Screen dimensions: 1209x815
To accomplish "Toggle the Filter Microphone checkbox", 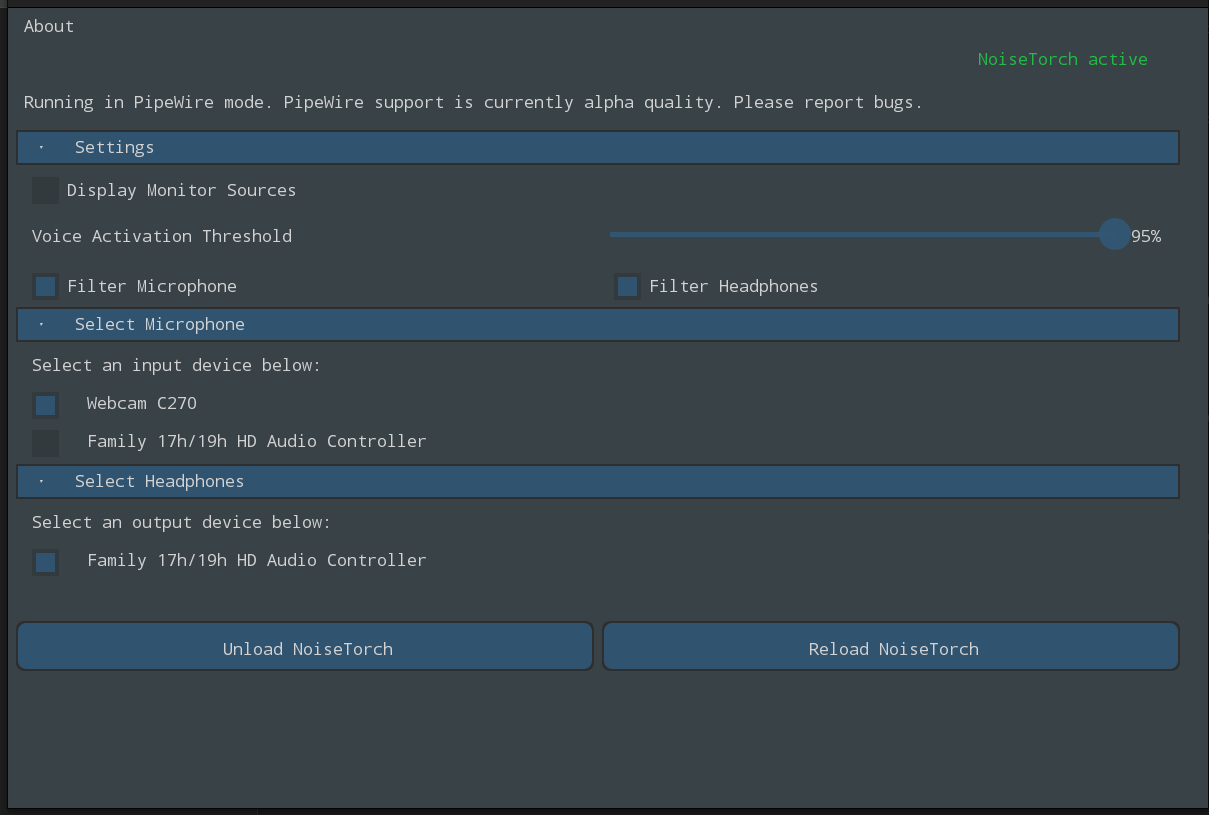I will coord(45,287).
